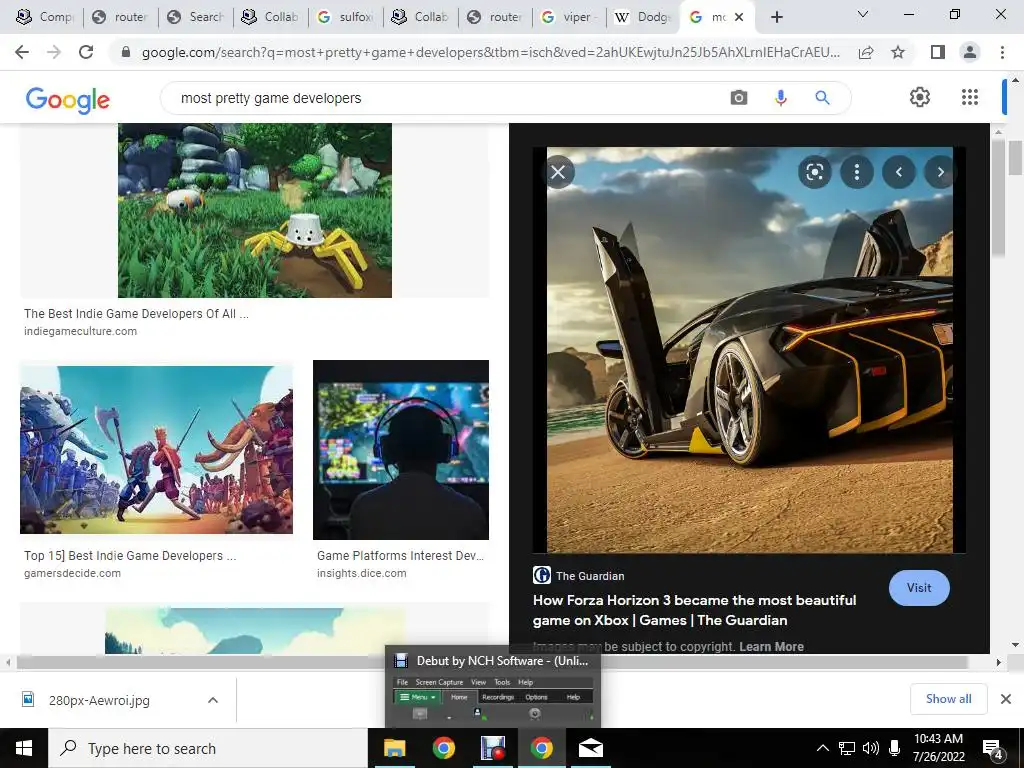This screenshot has width=1024, height=768.
Task: Go back to the previous page
Action: (x=22, y=52)
